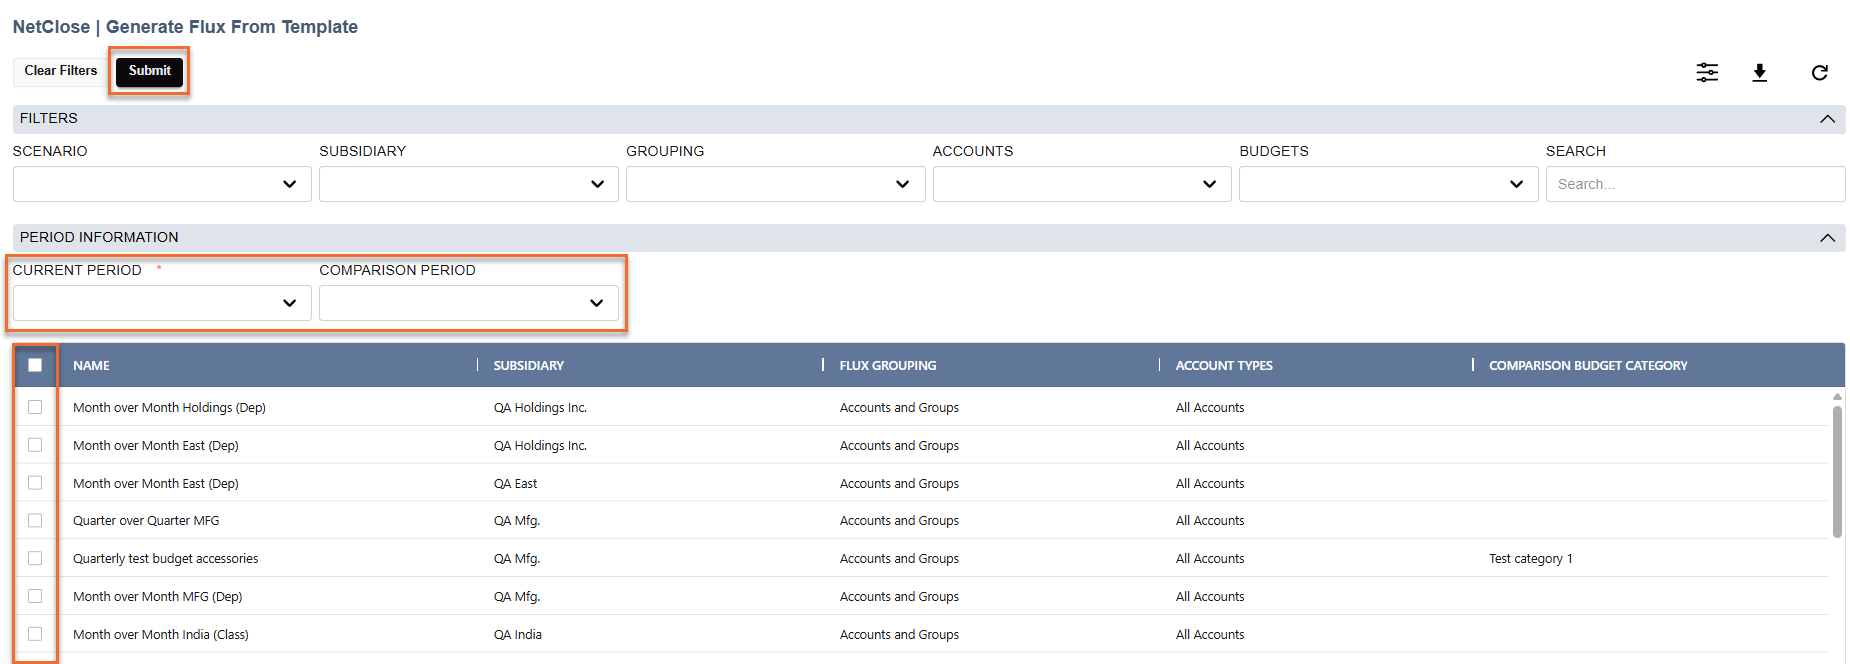1850x664 pixels.
Task: Open the Accounts dropdown
Action: tap(1082, 184)
